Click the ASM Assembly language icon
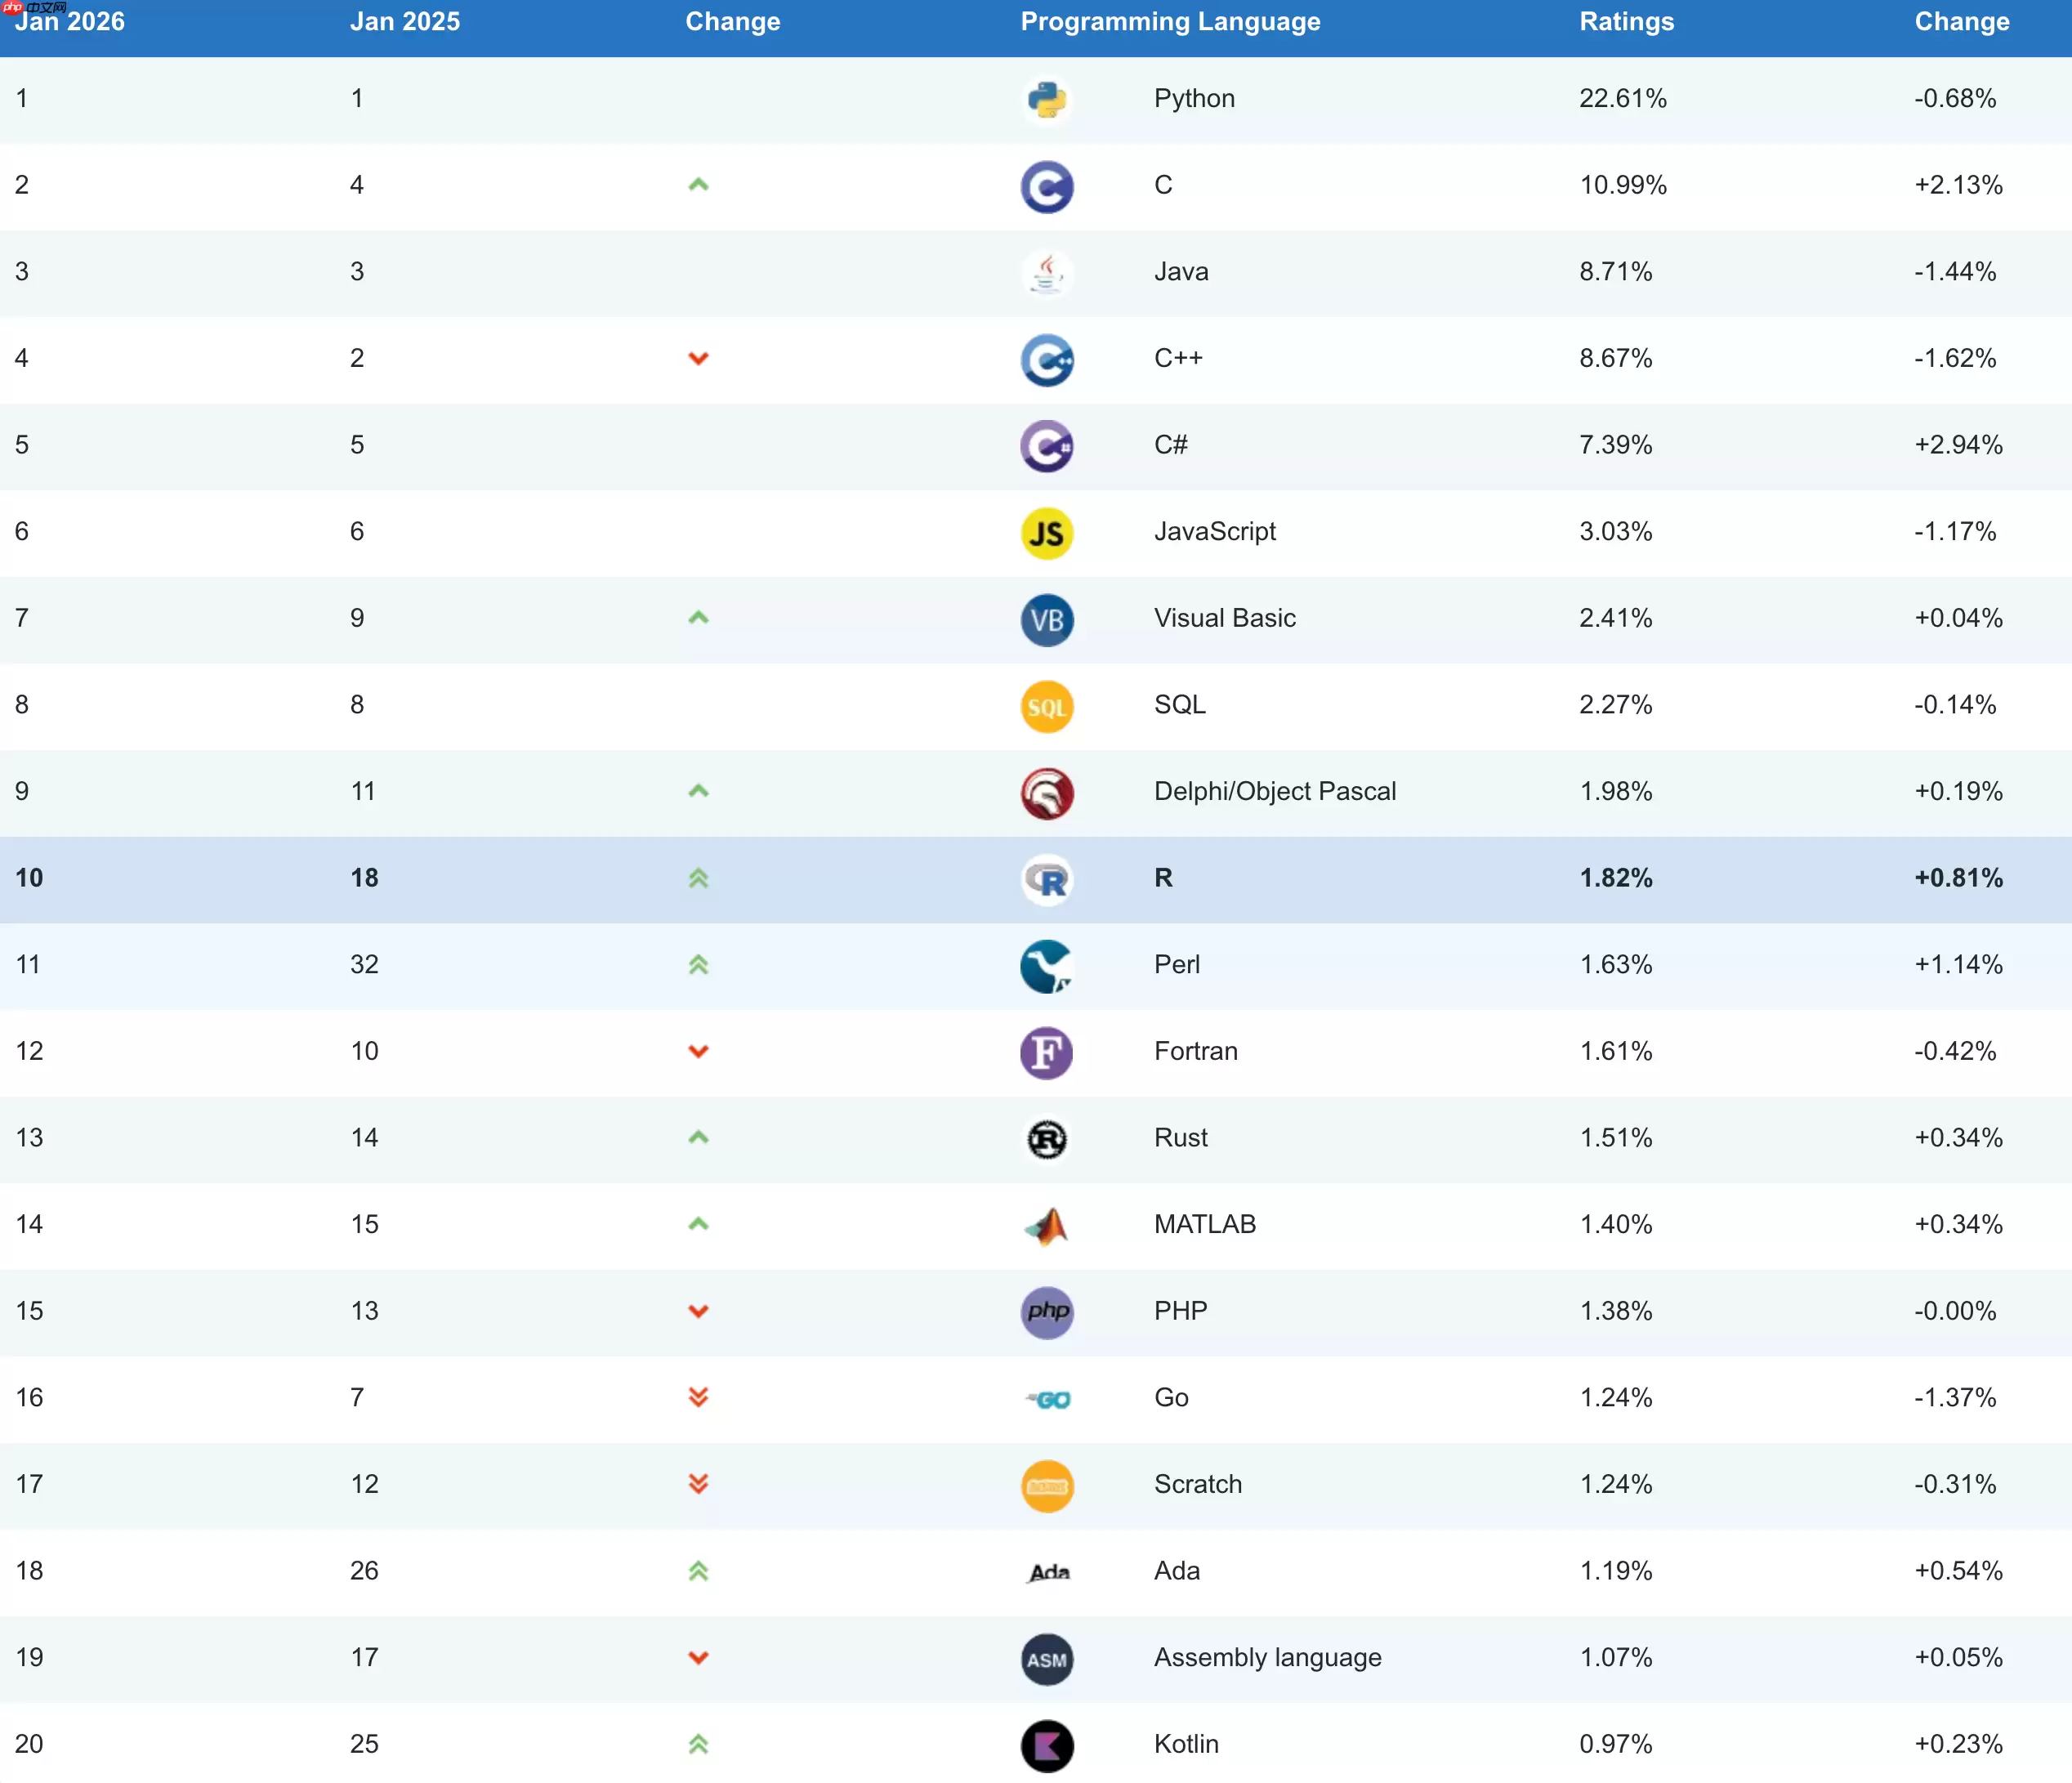 1047,1659
